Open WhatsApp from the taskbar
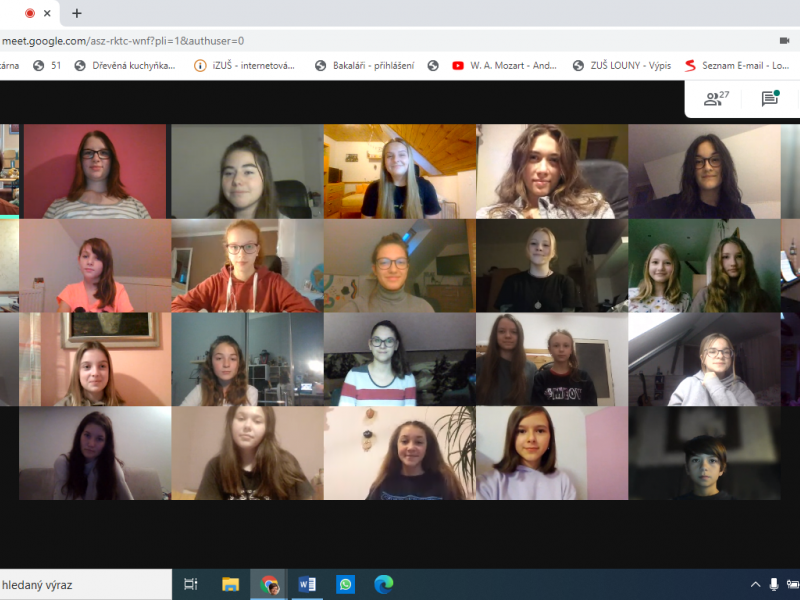This screenshot has width=800, height=600. [345, 584]
